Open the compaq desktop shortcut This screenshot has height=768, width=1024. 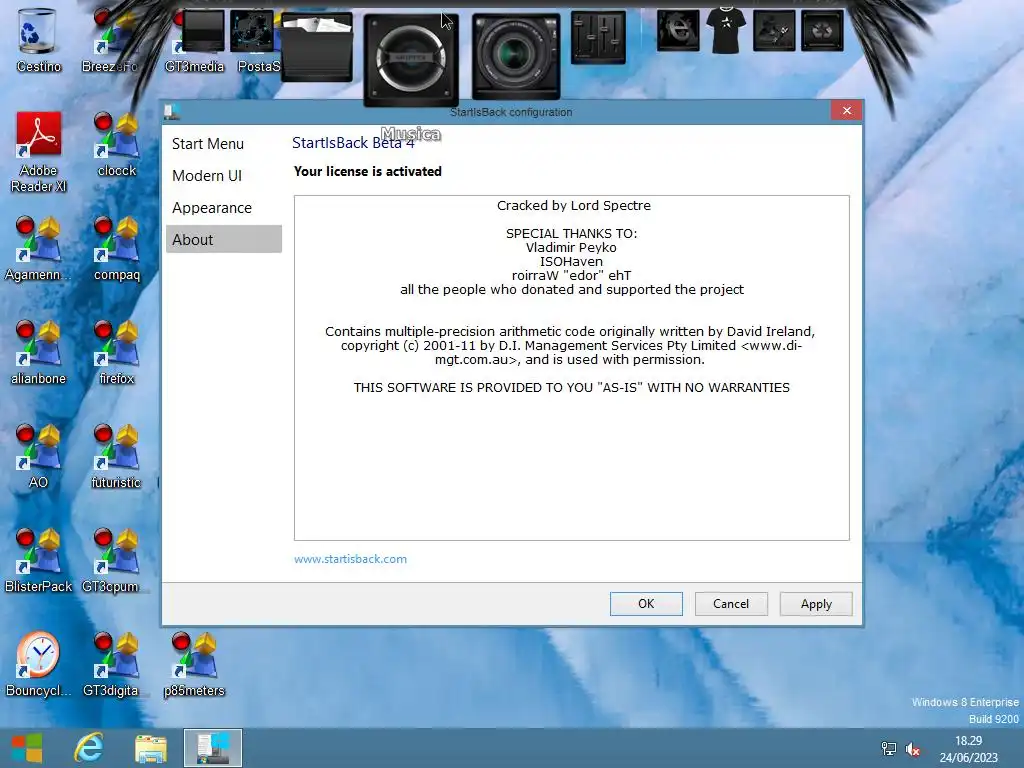coord(116,248)
